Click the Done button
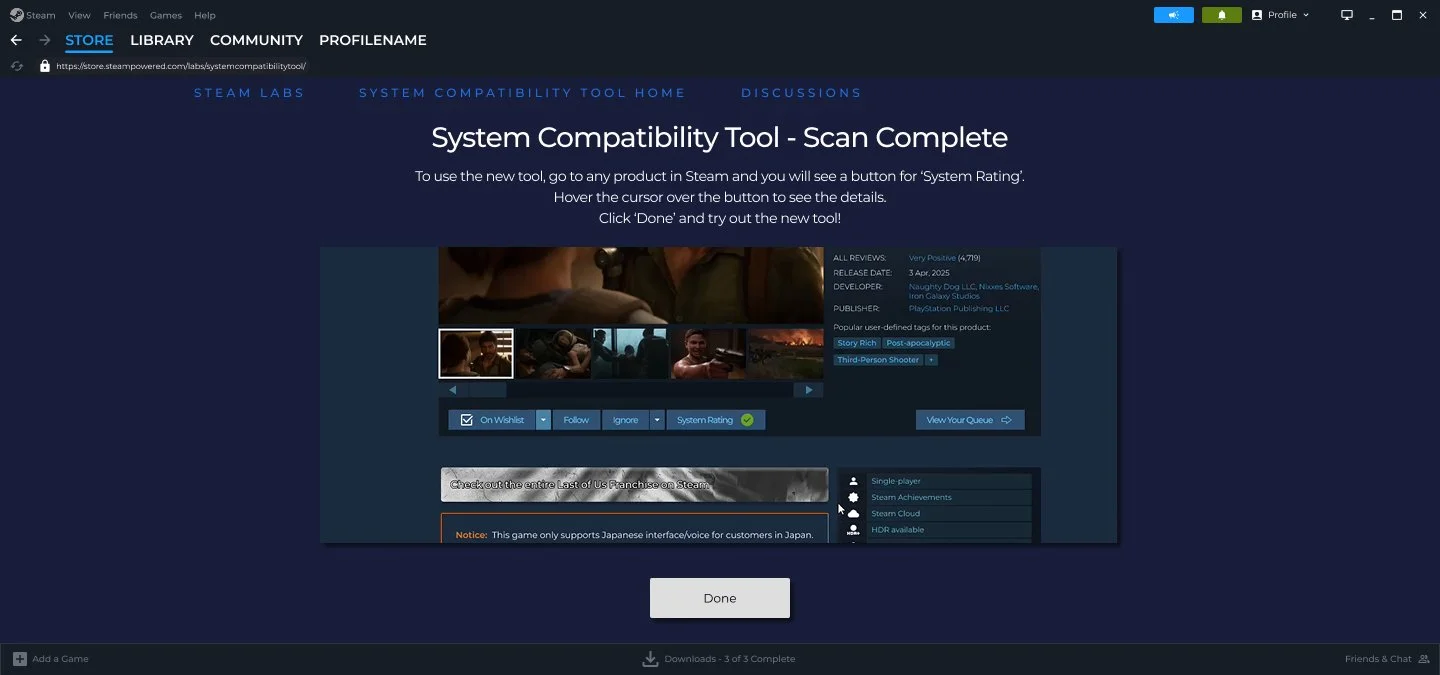This screenshot has width=1440, height=675. (720, 598)
